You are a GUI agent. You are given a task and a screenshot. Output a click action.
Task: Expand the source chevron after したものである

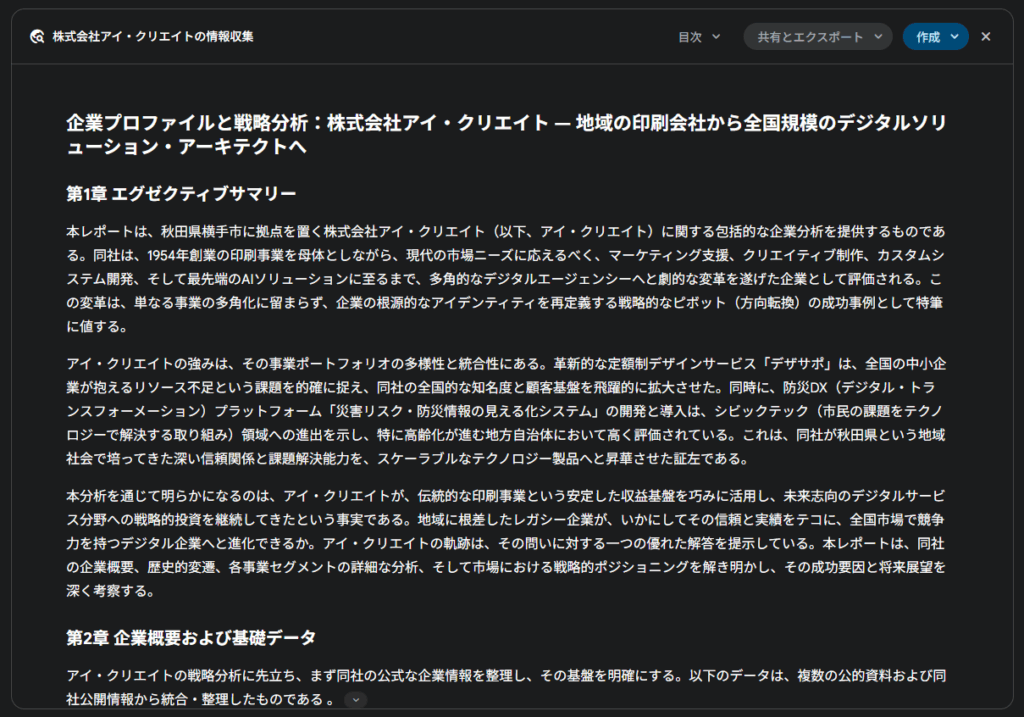(355, 700)
